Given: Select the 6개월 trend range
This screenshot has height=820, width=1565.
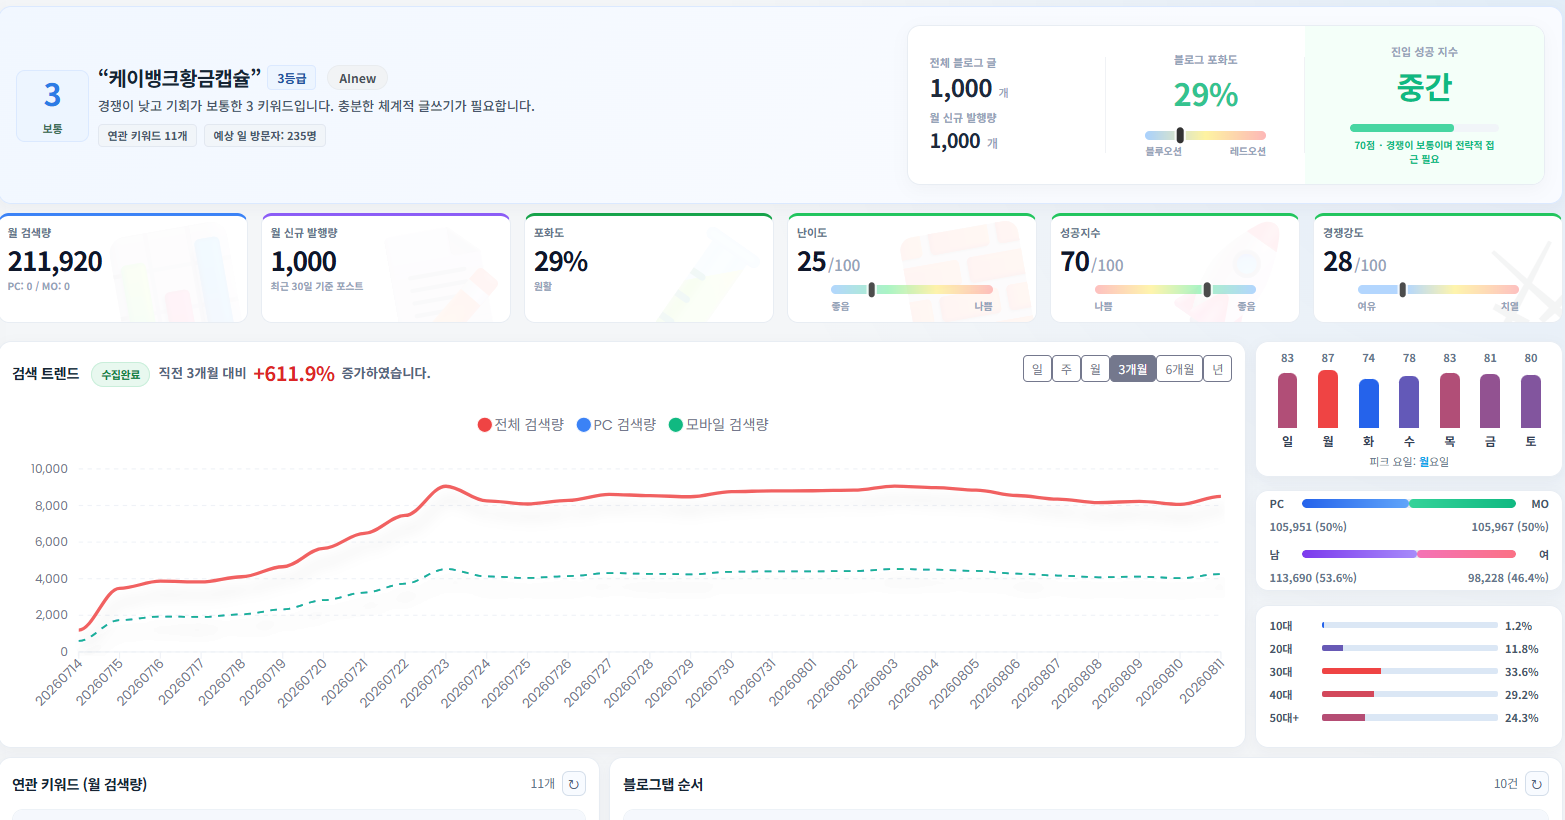Looking at the screenshot, I should (1179, 369).
